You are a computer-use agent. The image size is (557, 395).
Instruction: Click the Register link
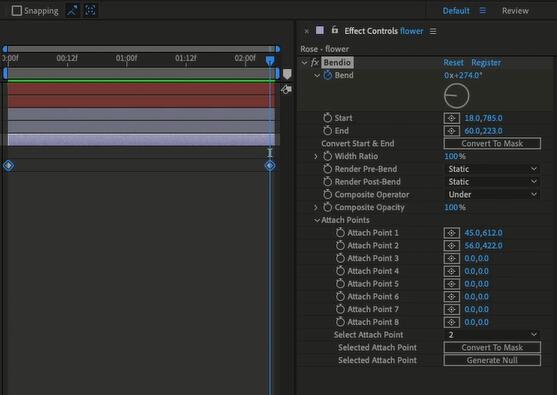(x=486, y=63)
